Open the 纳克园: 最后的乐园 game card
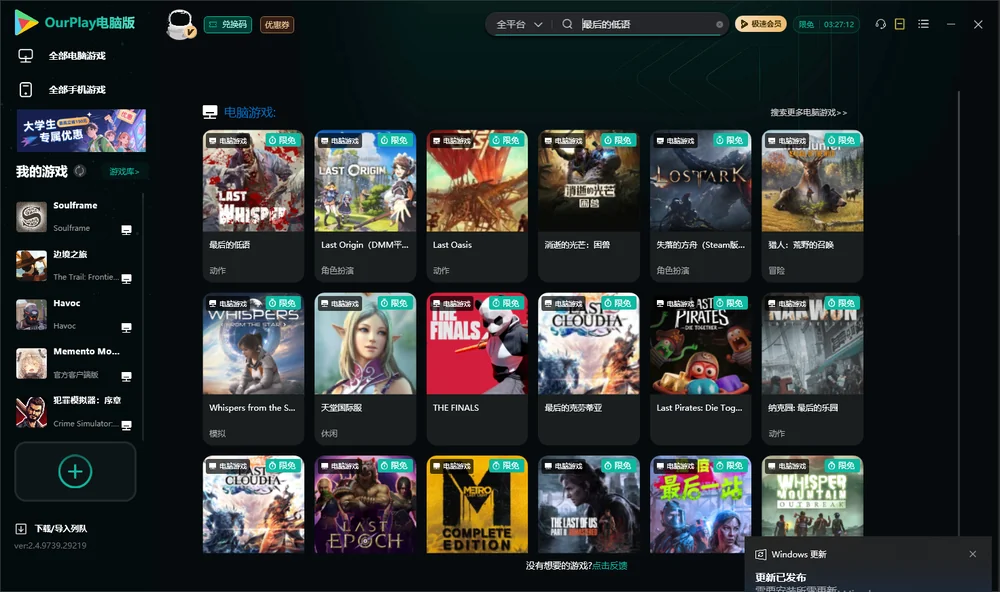 click(812, 369)
